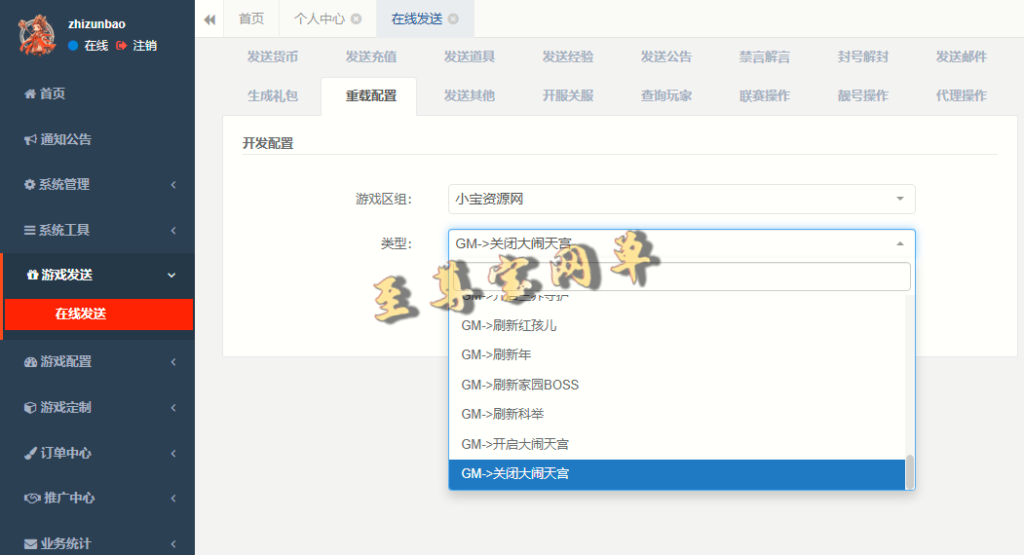Click the dropdown list scrollbar
The height and width of the screenshot is (555, 1024).
909,471
